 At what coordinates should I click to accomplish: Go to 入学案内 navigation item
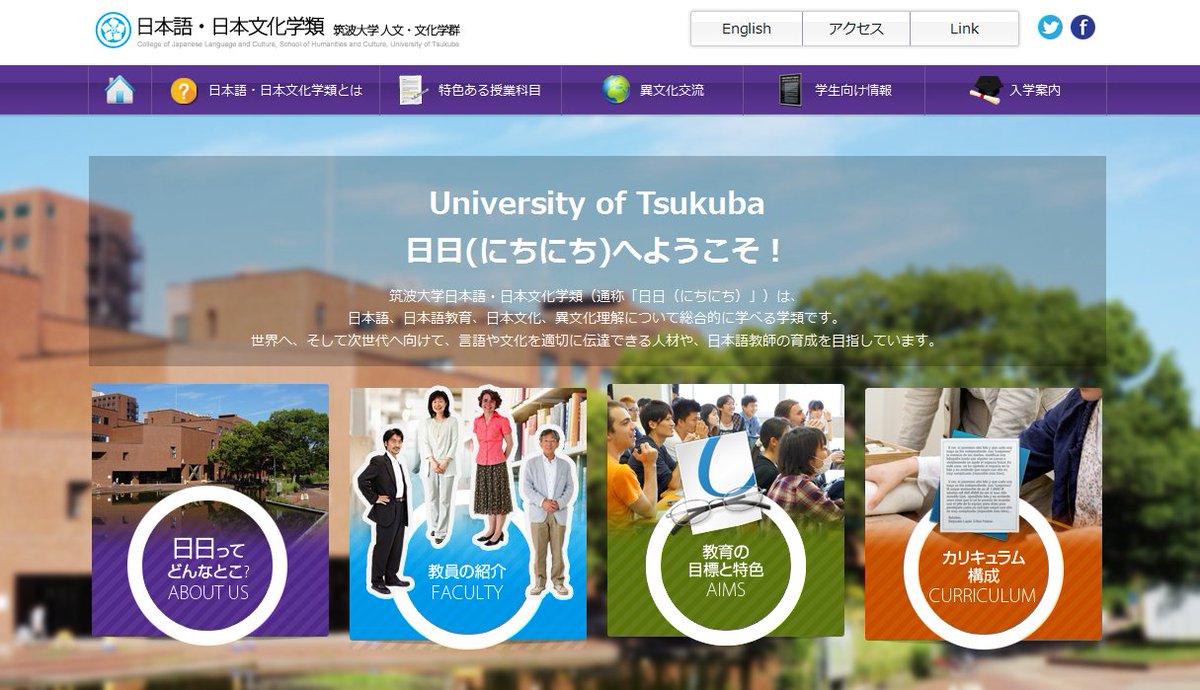pyautogui.click(x=1016, y=90)
